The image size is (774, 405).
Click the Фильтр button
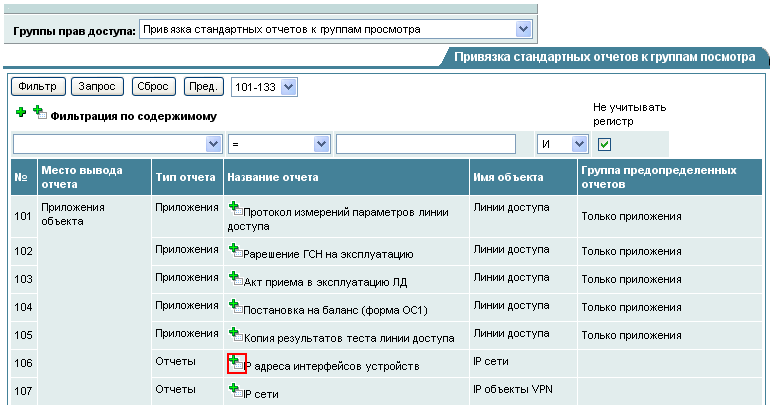pos(38,86)
